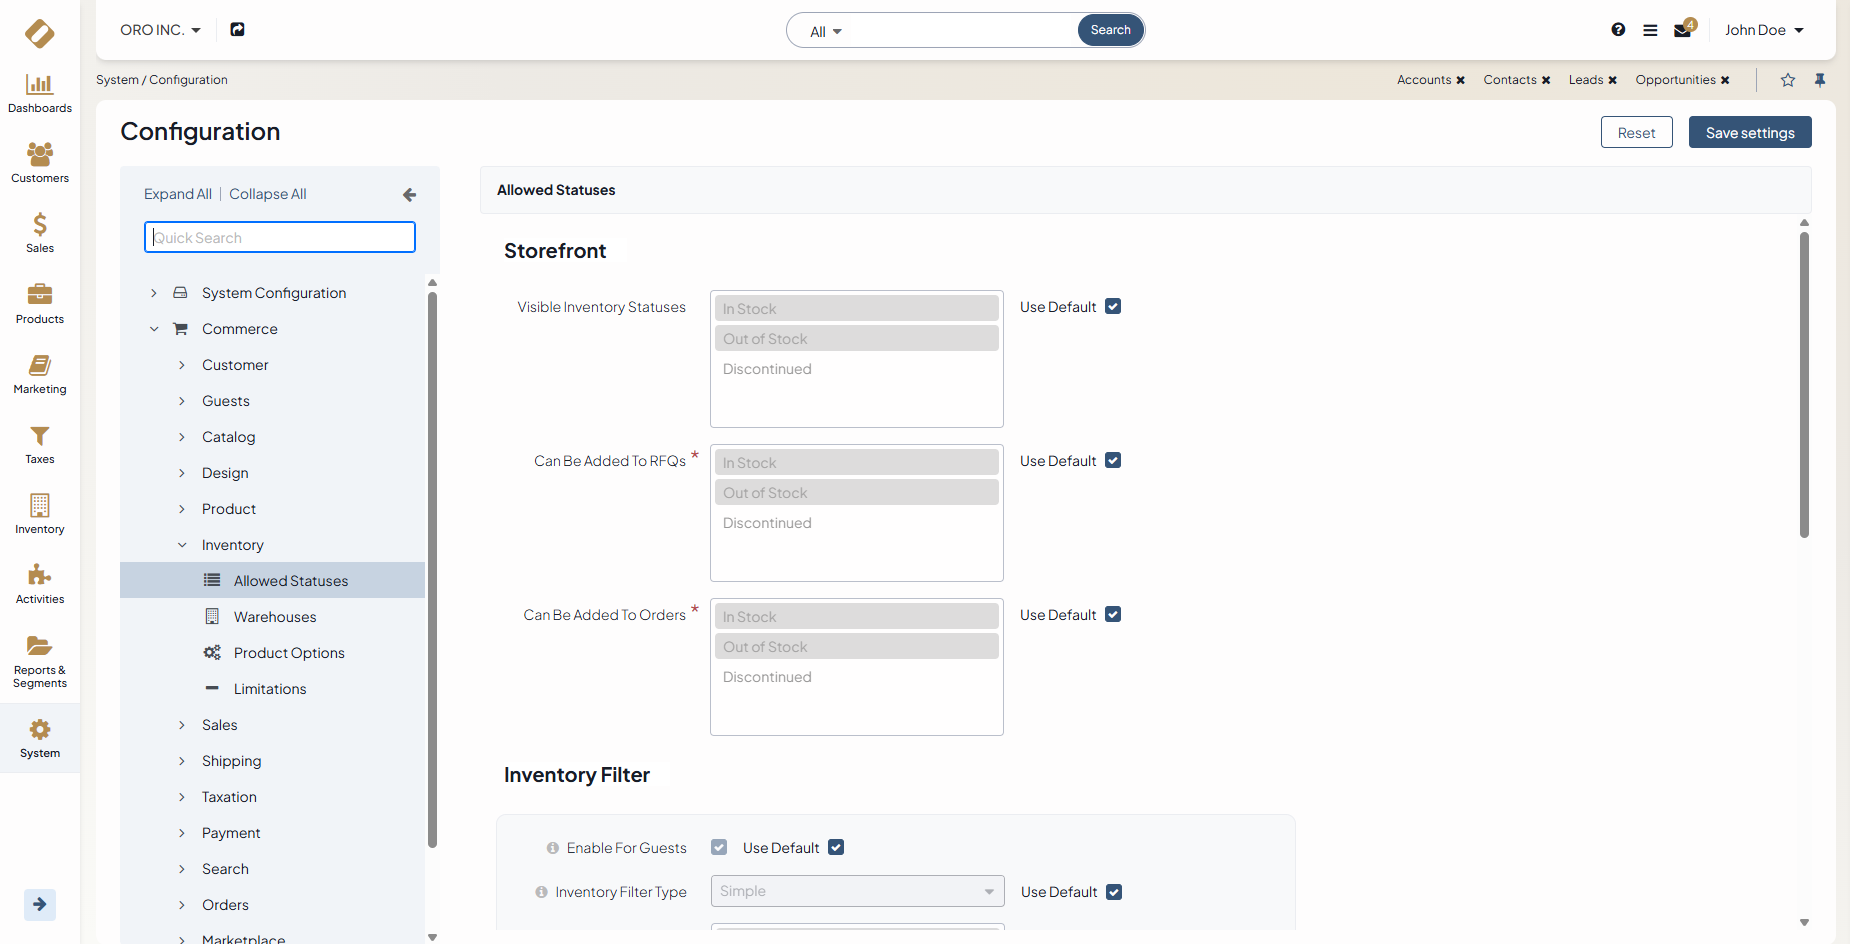This screenshot has height=944, width=1850.
Task: Select Warehouses in the Inventory tree
Action: tap(275, 617)
